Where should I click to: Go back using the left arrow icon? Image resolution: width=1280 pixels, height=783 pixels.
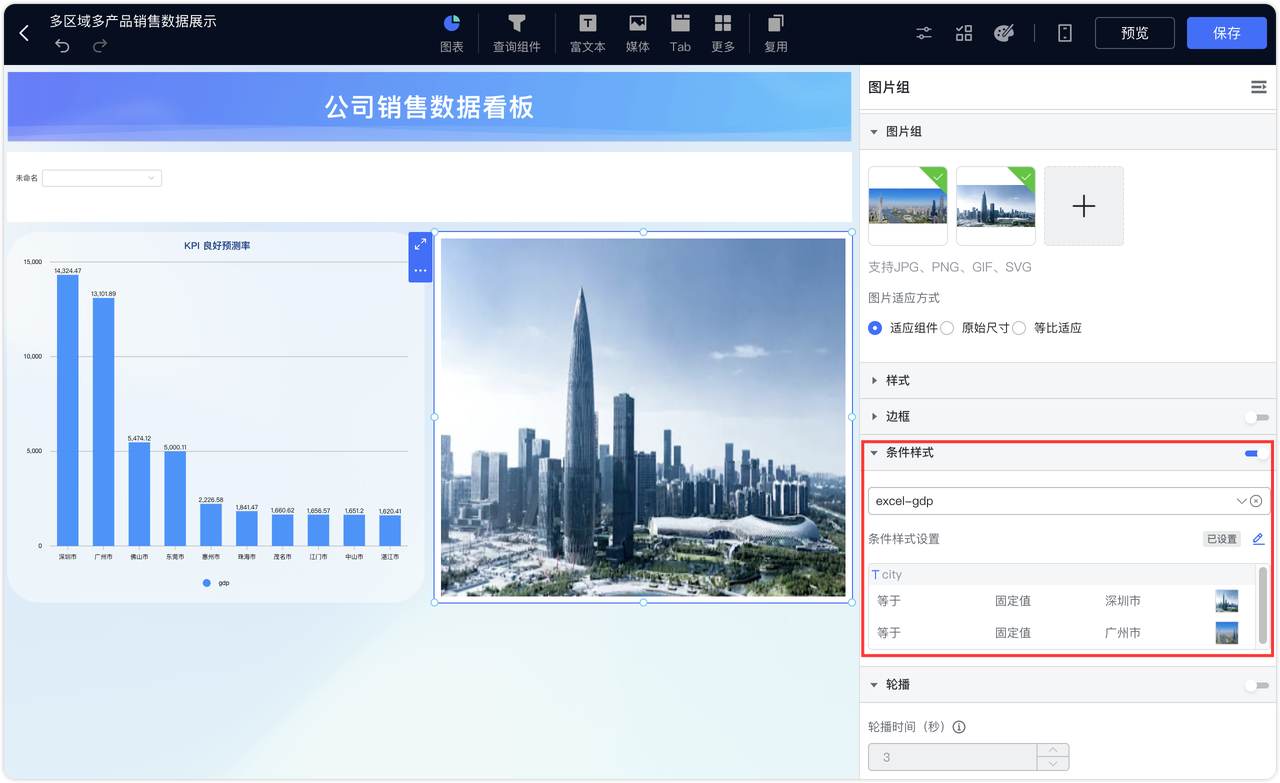pyautogui.click(x=24, y=33)
